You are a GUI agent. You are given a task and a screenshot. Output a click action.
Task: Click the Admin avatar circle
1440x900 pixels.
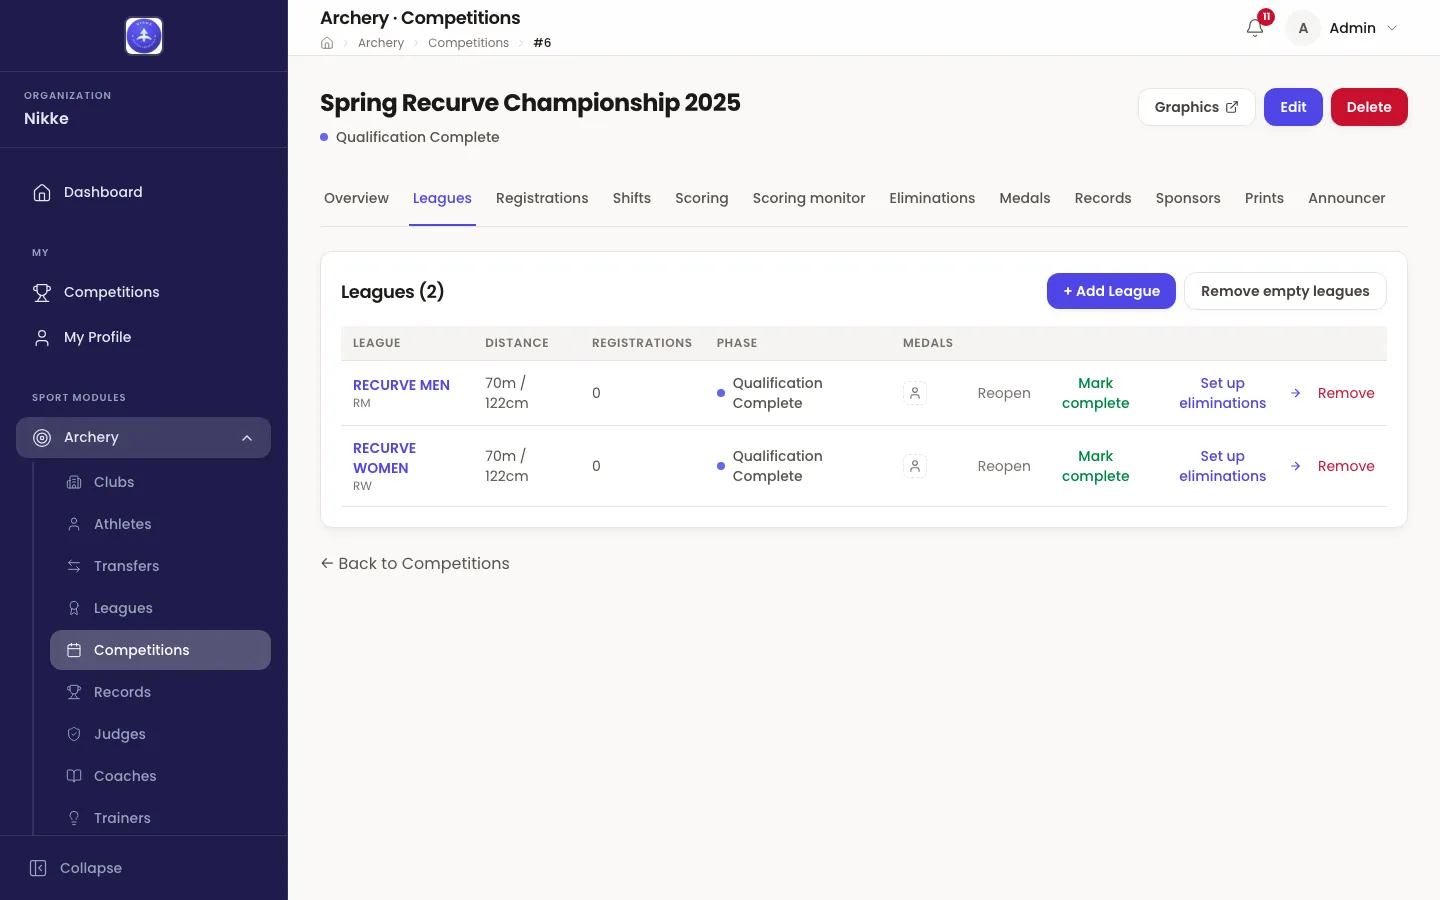pyautogui.click(x=1303, y=28)
